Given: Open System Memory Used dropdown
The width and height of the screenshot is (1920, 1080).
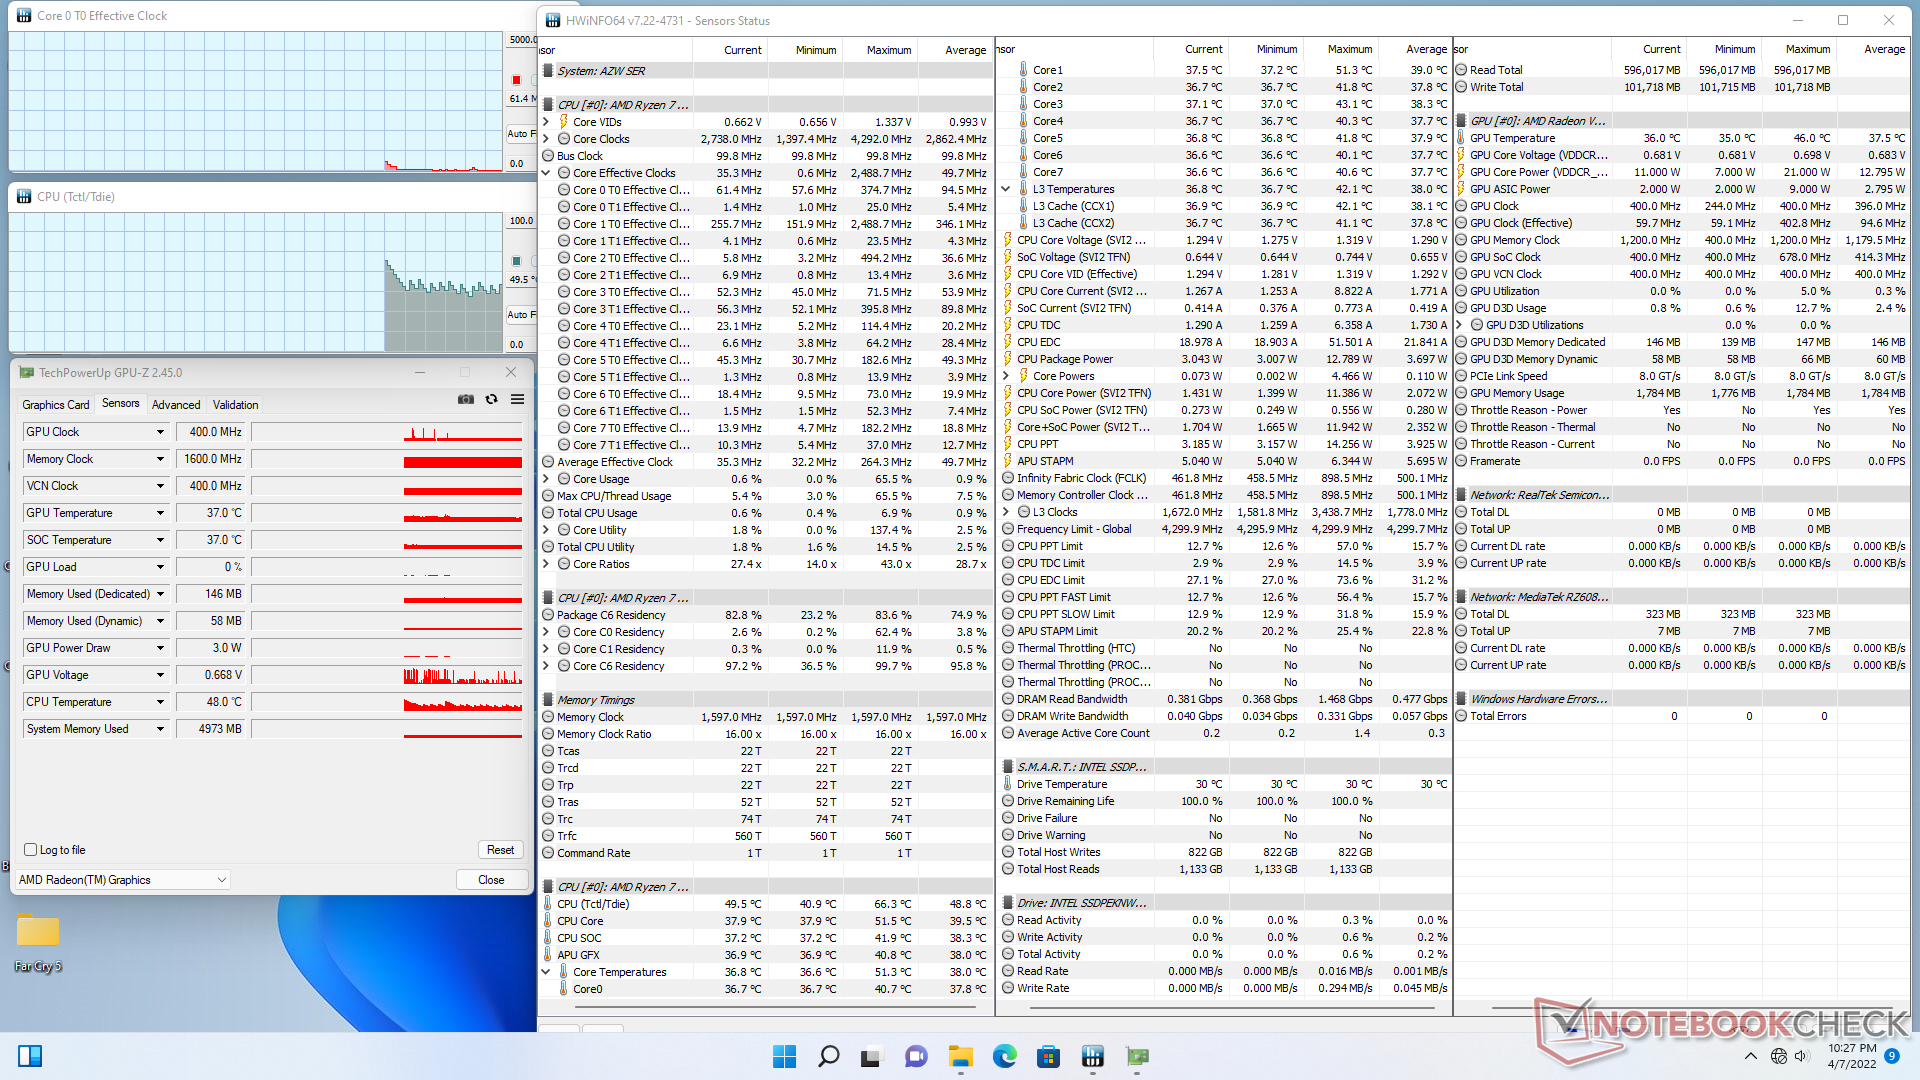Looking at the screenshot, I should point(160,729).
